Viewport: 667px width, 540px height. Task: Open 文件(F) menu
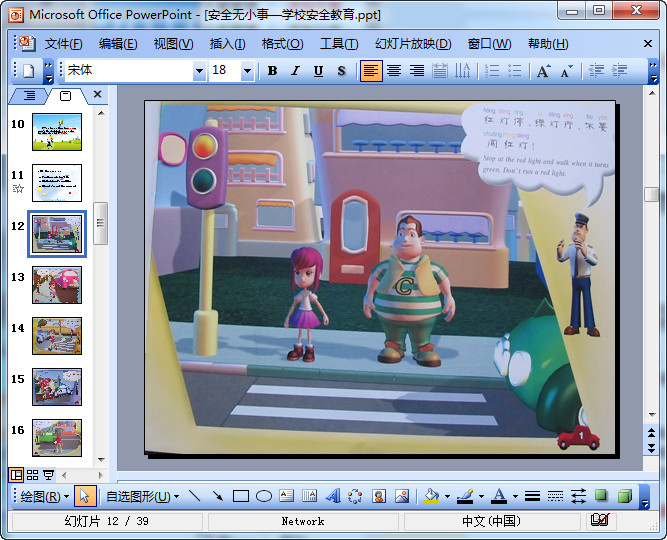[x=63, y=44]
